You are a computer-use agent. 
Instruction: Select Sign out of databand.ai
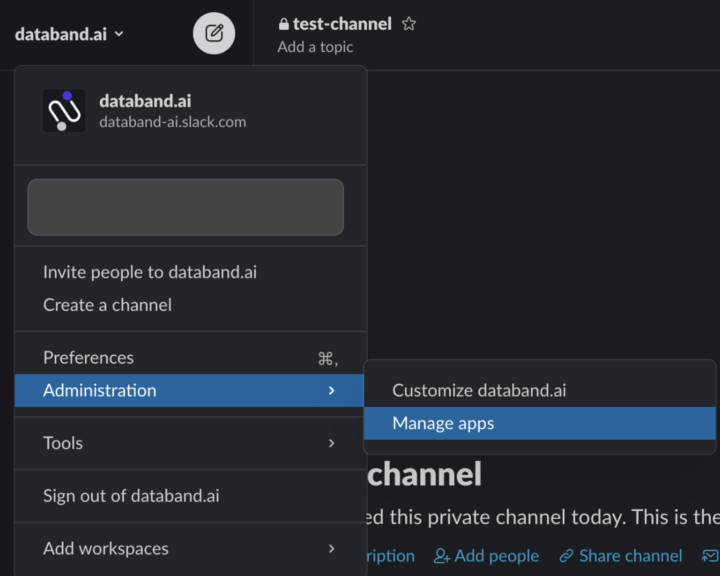pos(191,496)
